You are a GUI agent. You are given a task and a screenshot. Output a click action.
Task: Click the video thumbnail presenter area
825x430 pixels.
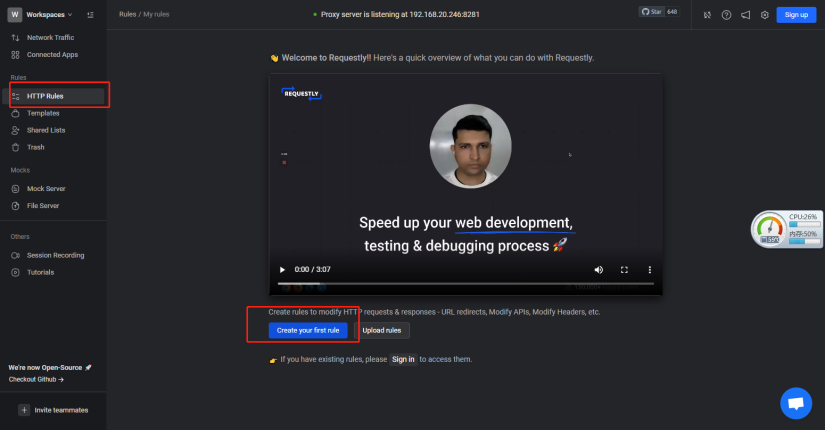(x=470, y=146)
